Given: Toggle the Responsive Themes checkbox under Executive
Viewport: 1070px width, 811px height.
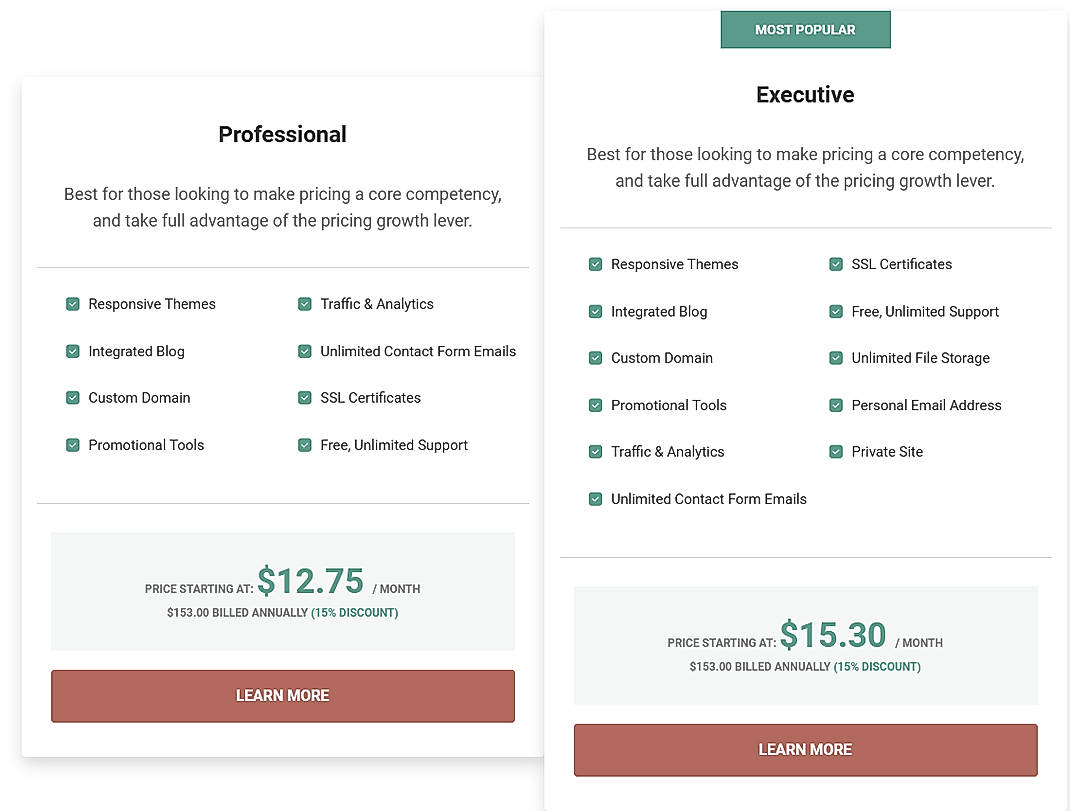Looking at the screenshot, I should (595, 264).
